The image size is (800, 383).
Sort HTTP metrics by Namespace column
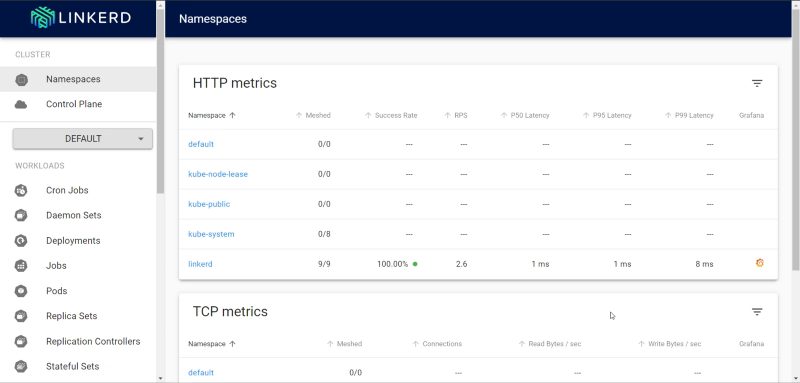pyautogui.click(x=212, y=115)
